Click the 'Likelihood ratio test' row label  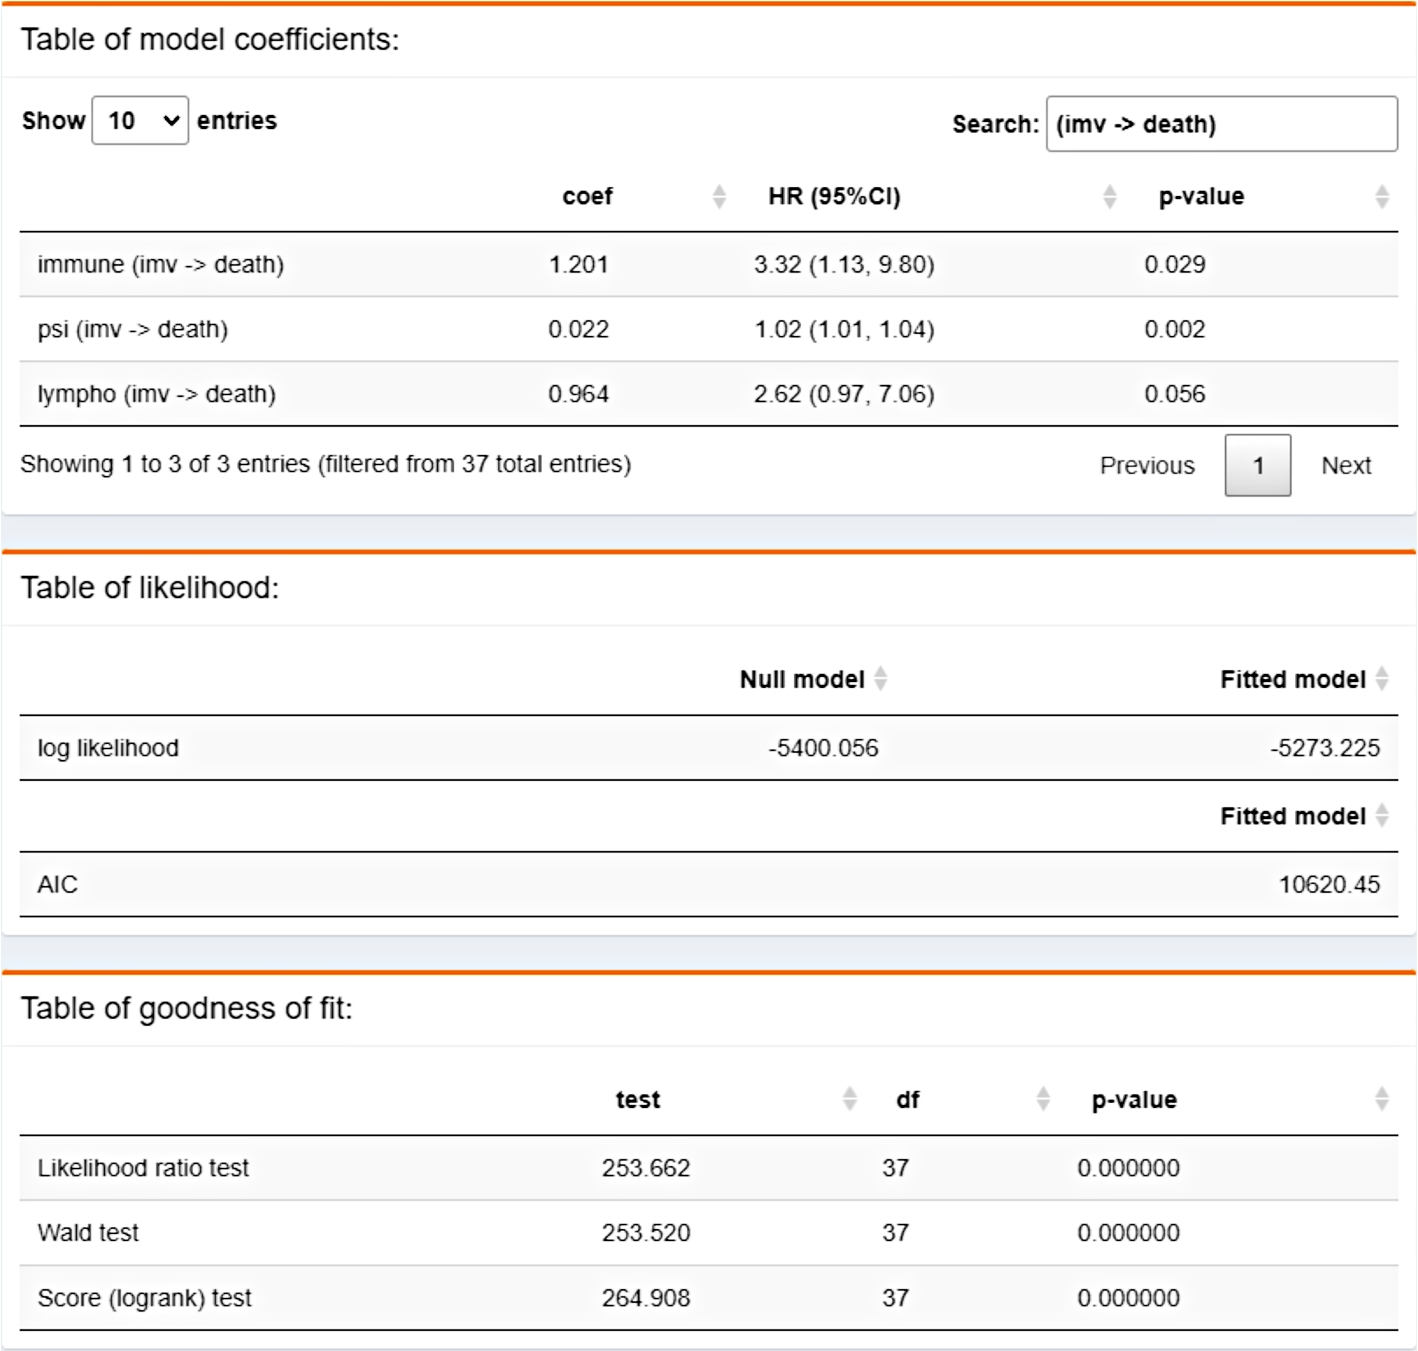(x=143, y=1168)
